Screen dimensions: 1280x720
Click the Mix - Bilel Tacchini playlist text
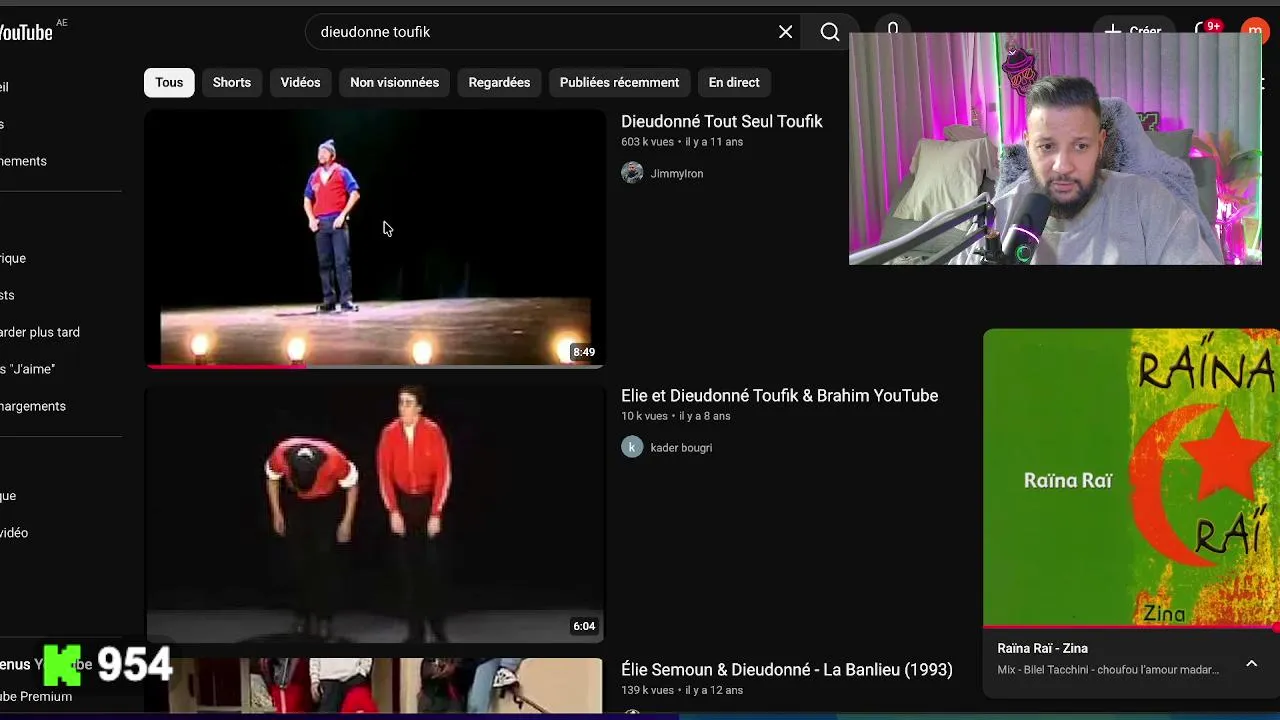(1108, 670)
